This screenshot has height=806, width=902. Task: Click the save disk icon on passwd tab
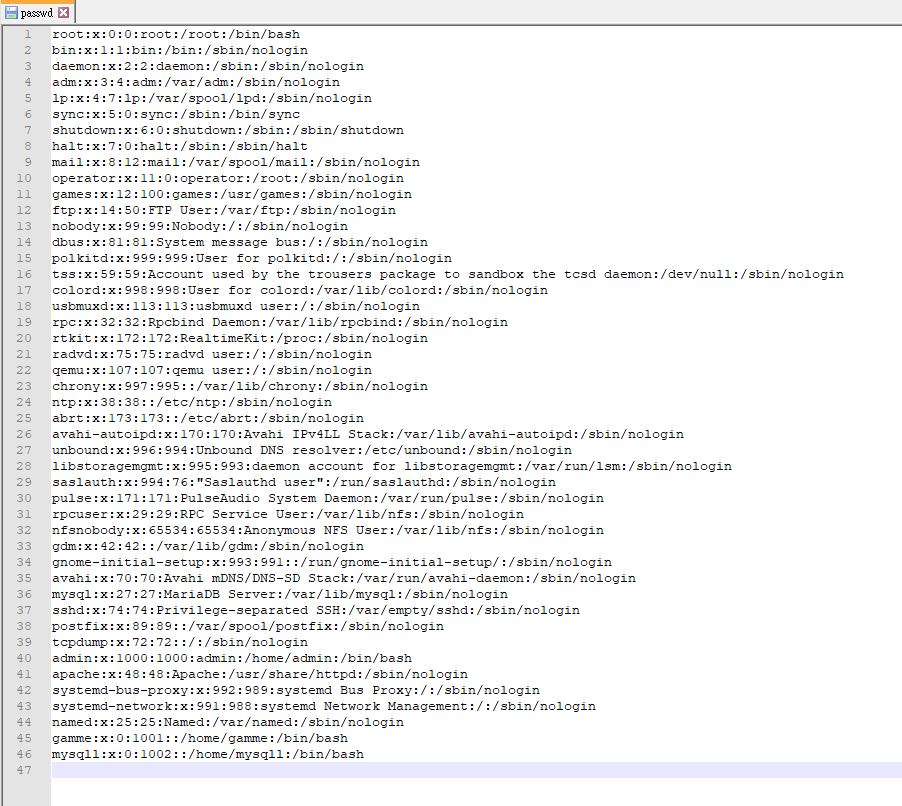[11, 12]
